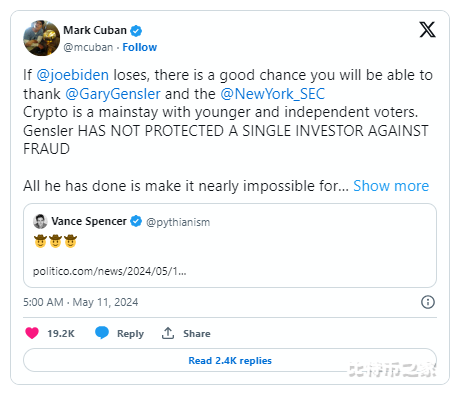The width and height of the screenshot is (467, 393).
Task: Click the Mark Cuban display name
Action: point(95,30)
